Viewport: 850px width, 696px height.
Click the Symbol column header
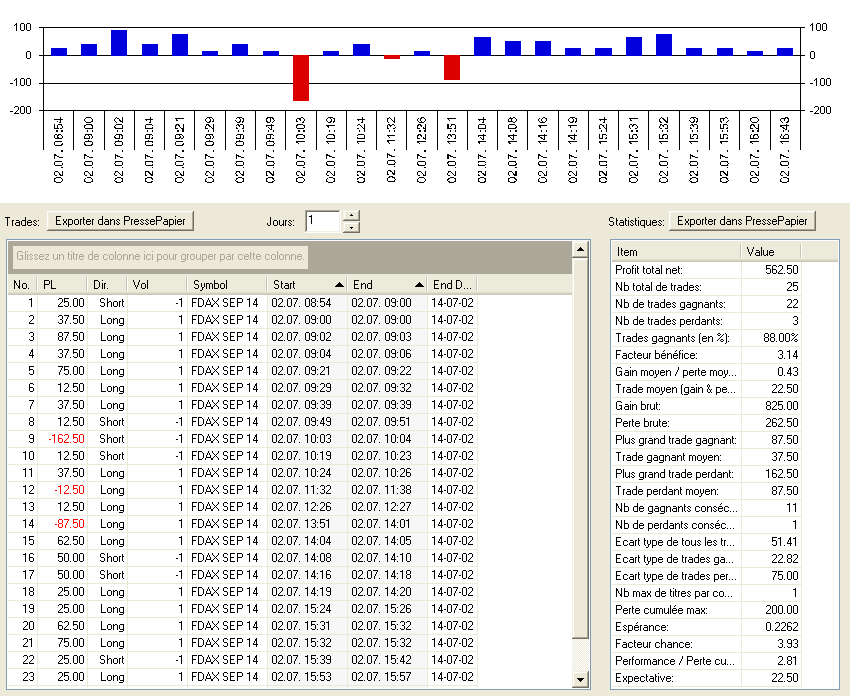226,285
